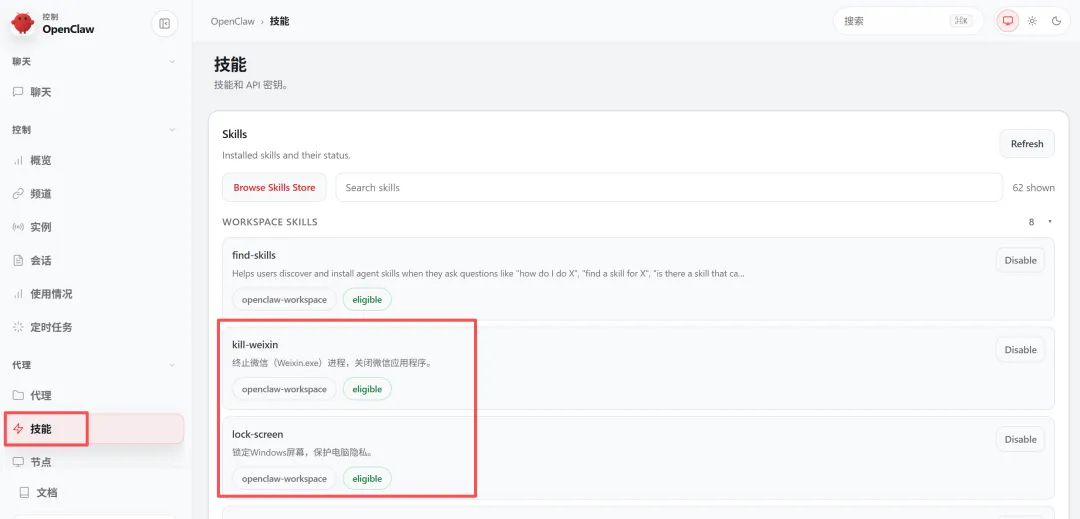Select the kill-weixin skill title
1080x519 pixels.
tap(255, 345)
